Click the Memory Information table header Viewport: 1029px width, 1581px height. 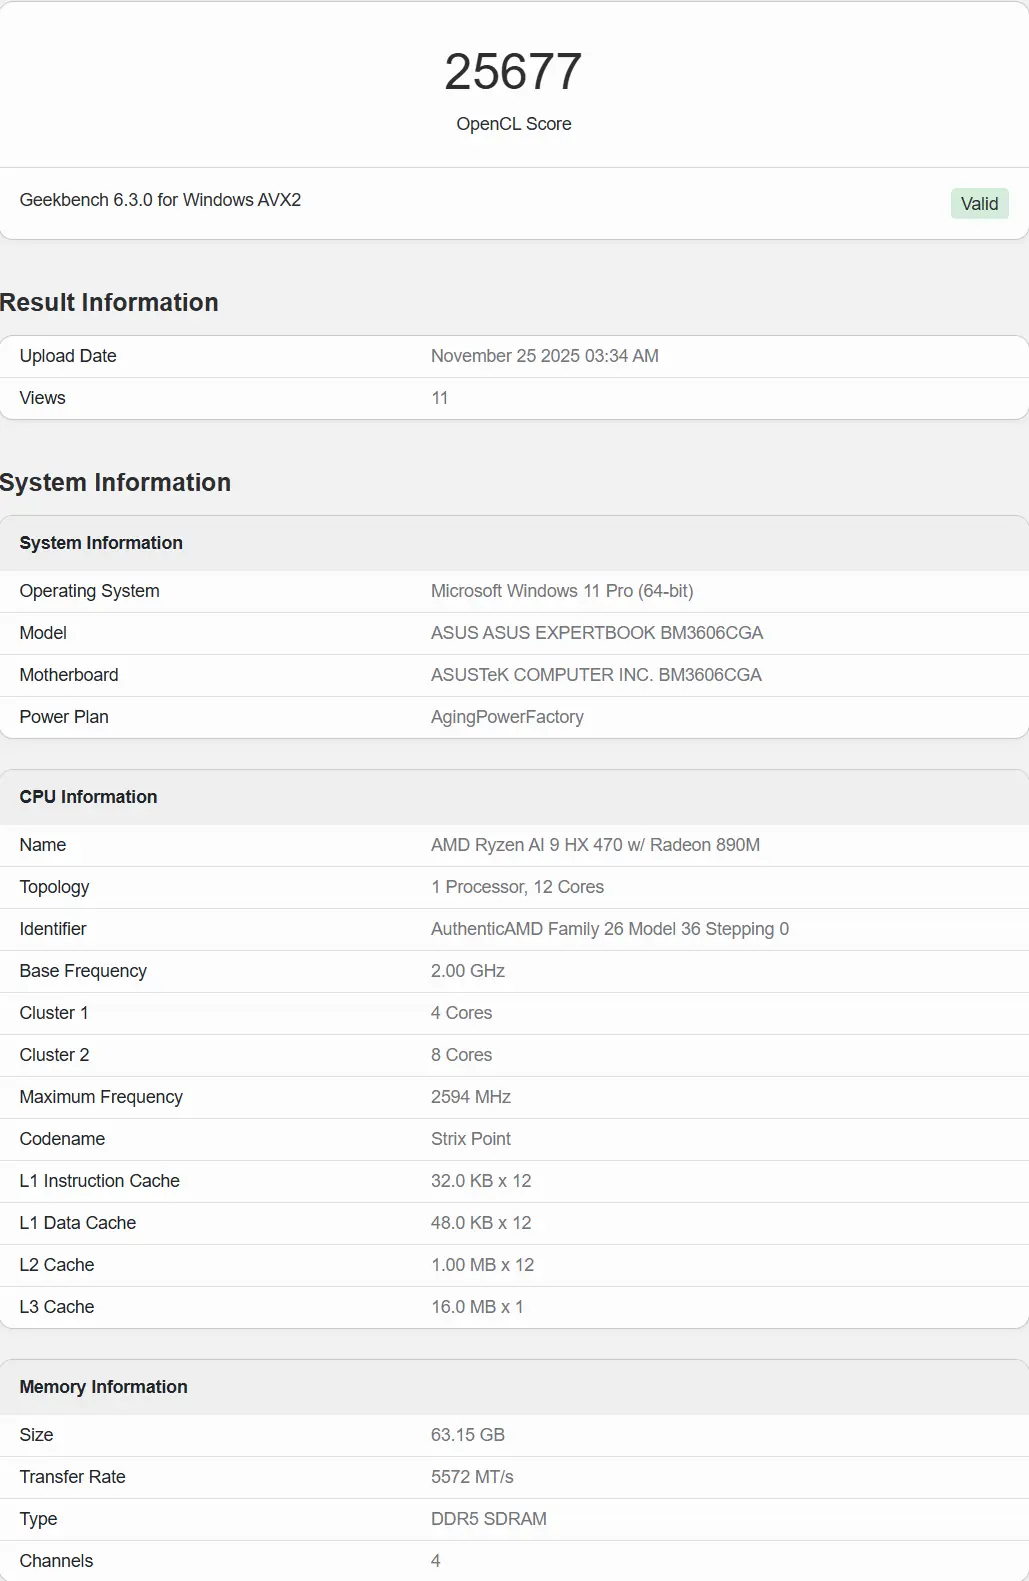pyautogui.click(x=103, y=1387)
